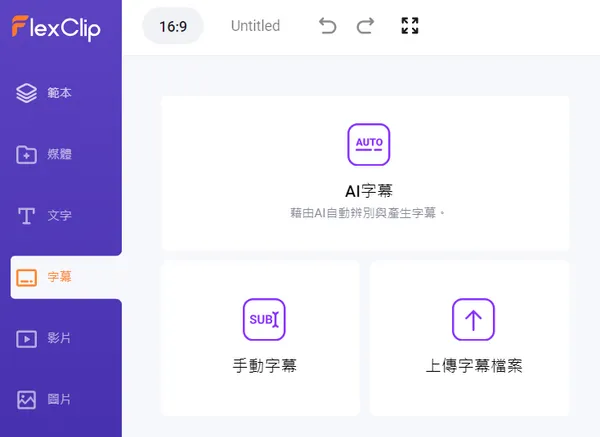The image size is (600, 437).
Task: Select the 媒體 sidebar label
Action: click(x=59, y=154)
